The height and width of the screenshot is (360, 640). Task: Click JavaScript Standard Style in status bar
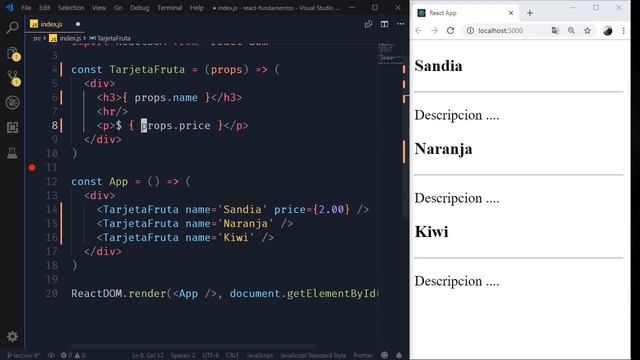(313, 356)
